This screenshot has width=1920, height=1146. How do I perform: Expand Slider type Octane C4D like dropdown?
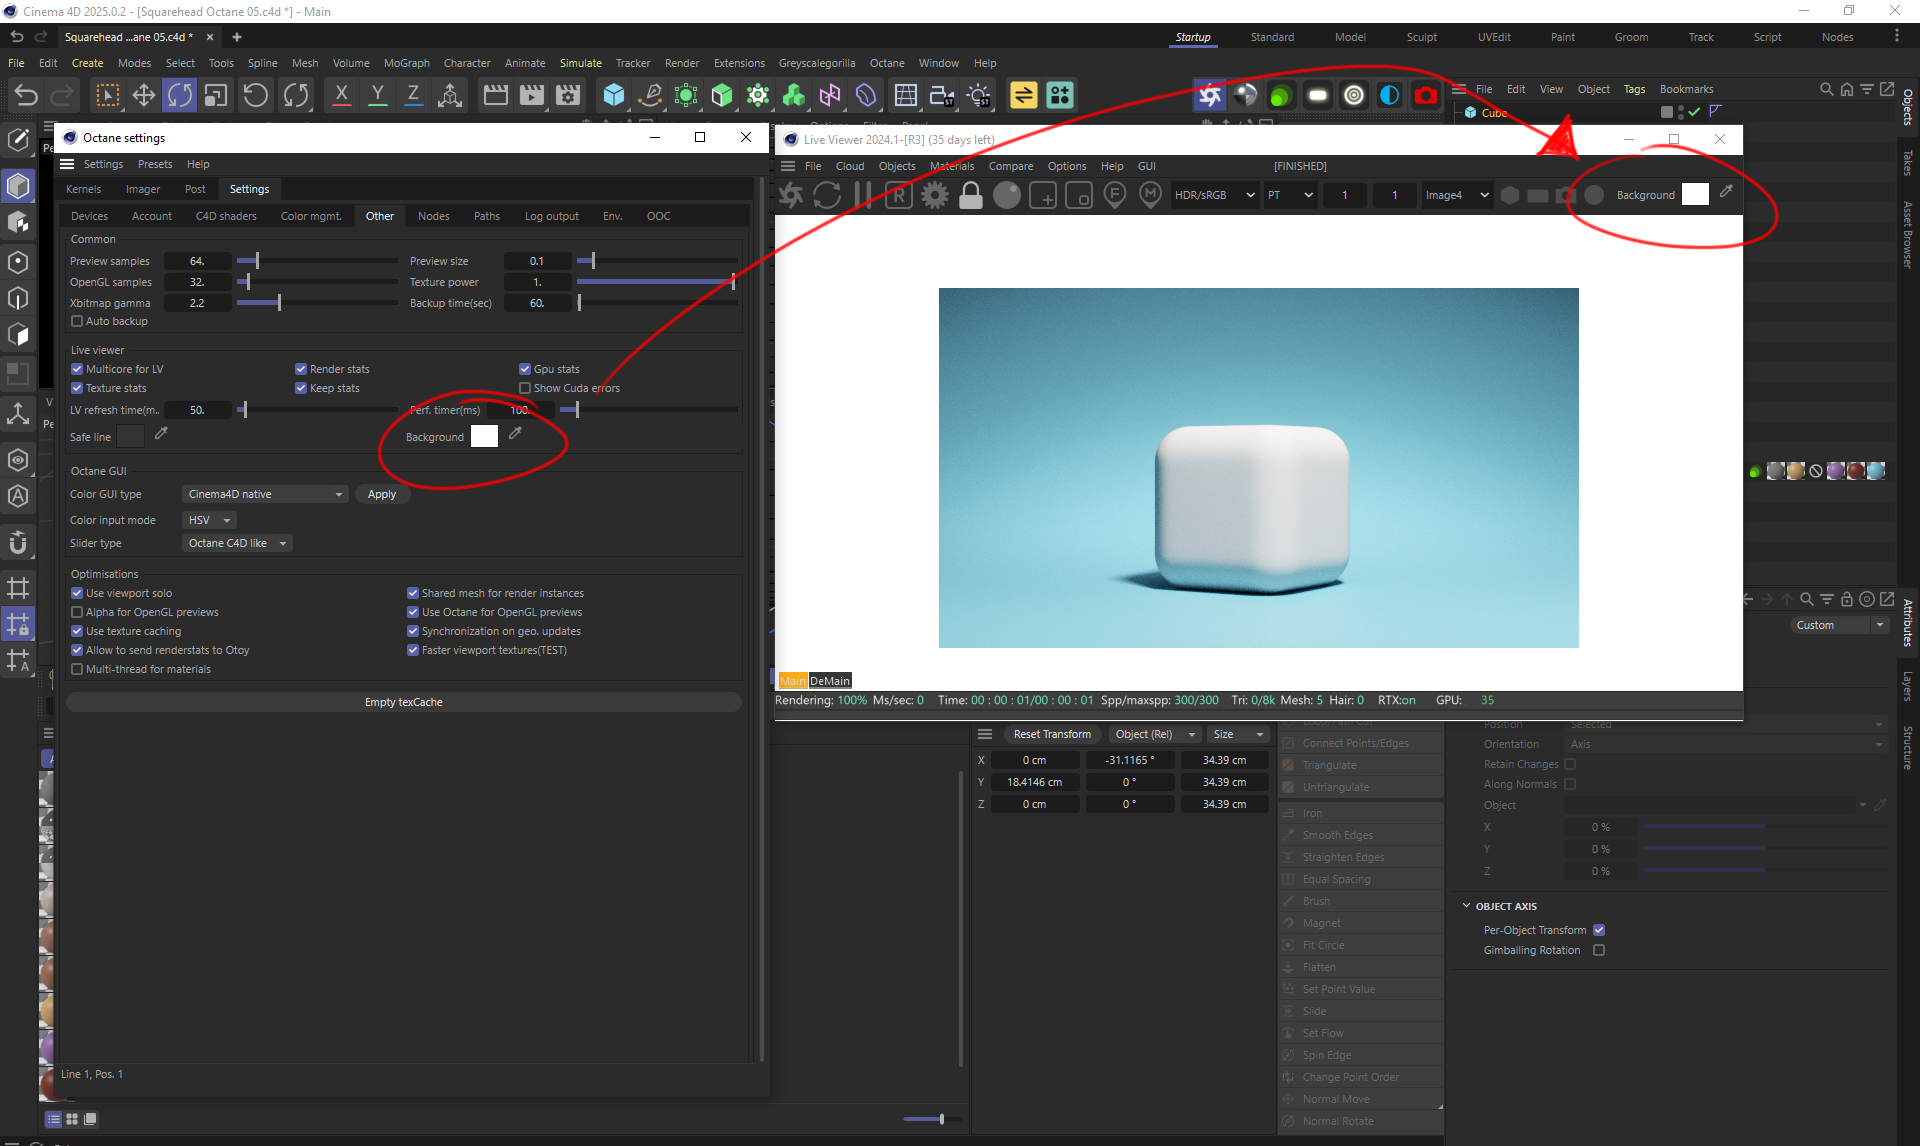coord(238,543)
